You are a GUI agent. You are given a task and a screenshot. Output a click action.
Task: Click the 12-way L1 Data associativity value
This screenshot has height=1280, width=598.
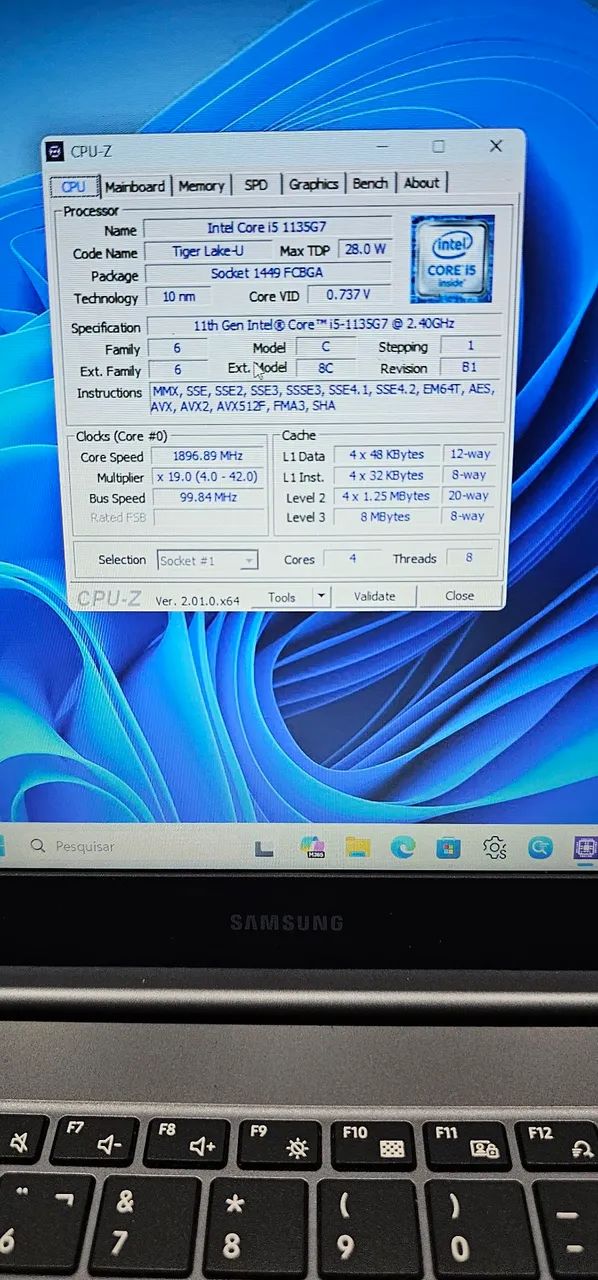pyautogui.click(x=469, y=454)
